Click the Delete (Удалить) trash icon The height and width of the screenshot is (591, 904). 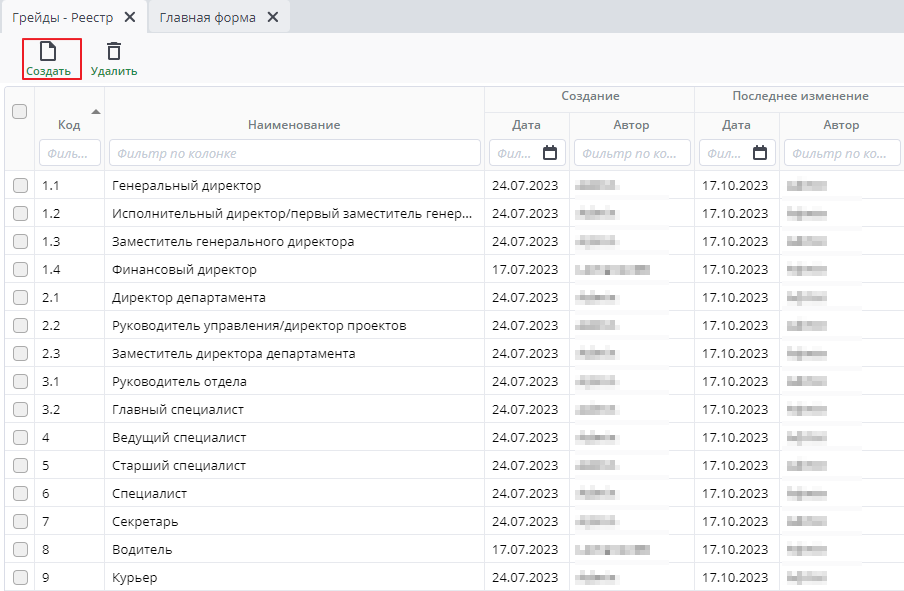114,52
